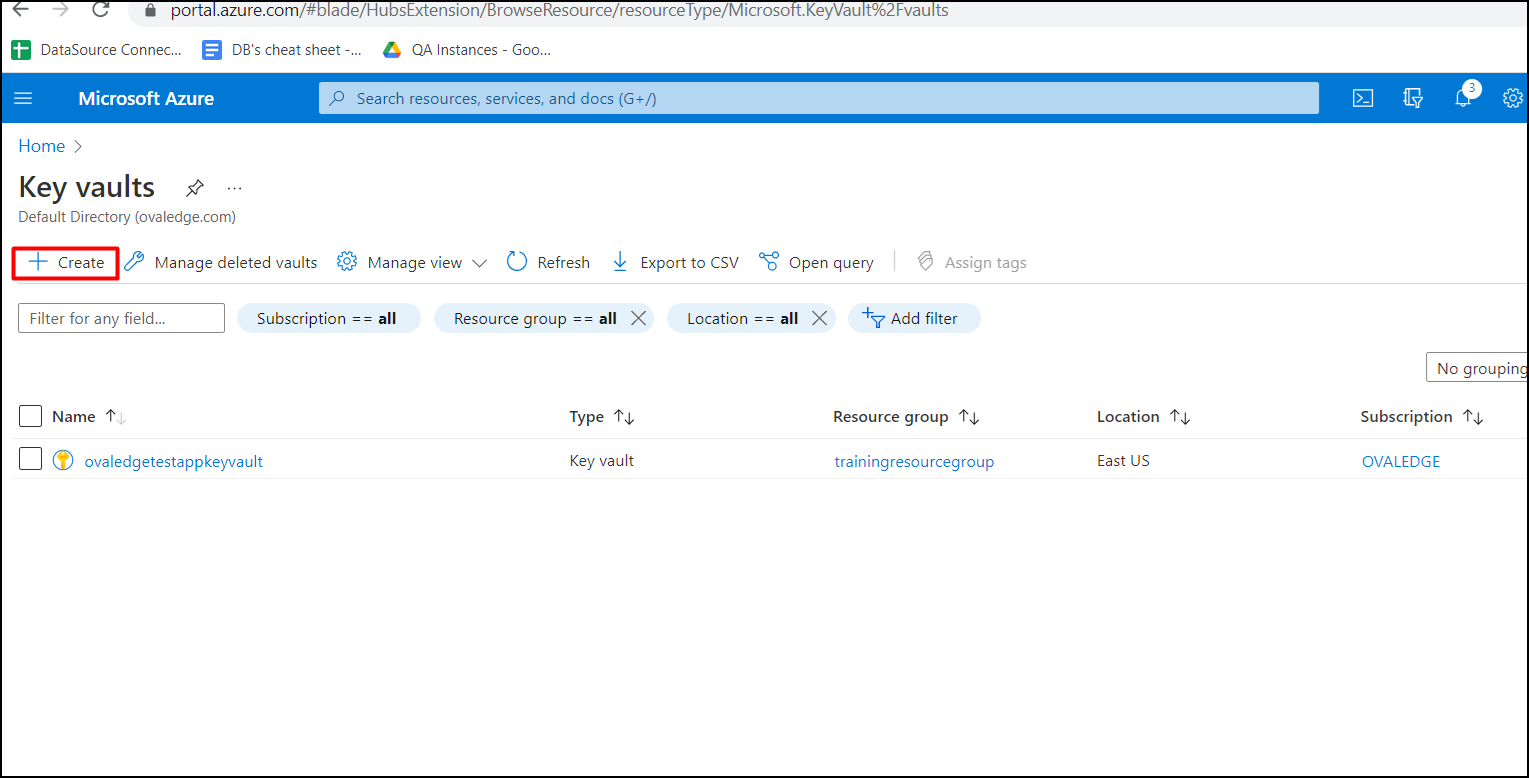Click the ovaledgetestappkeyvault key icon

click(x=63, y=461)
